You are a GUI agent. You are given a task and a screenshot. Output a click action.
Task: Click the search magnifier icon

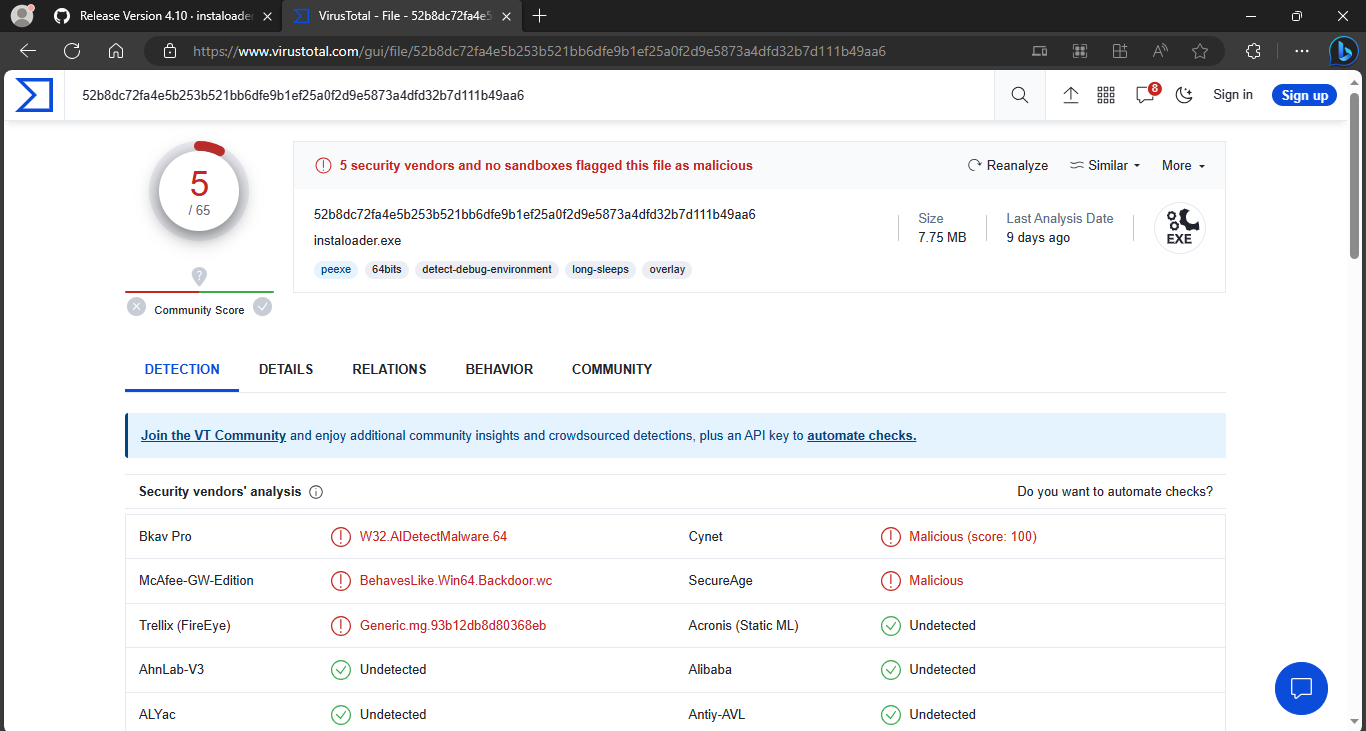1019,94
